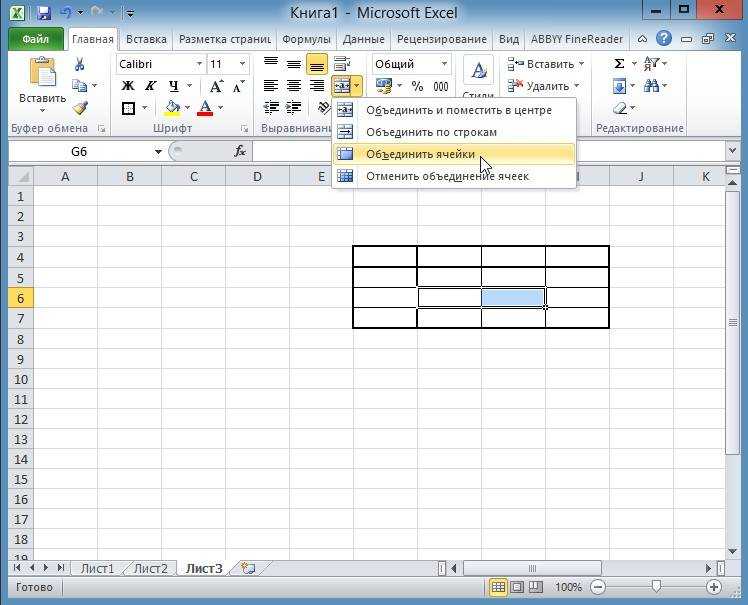Center text horizontally icon
The width and height of the screenshot is (748, 605).
[294, 86]
